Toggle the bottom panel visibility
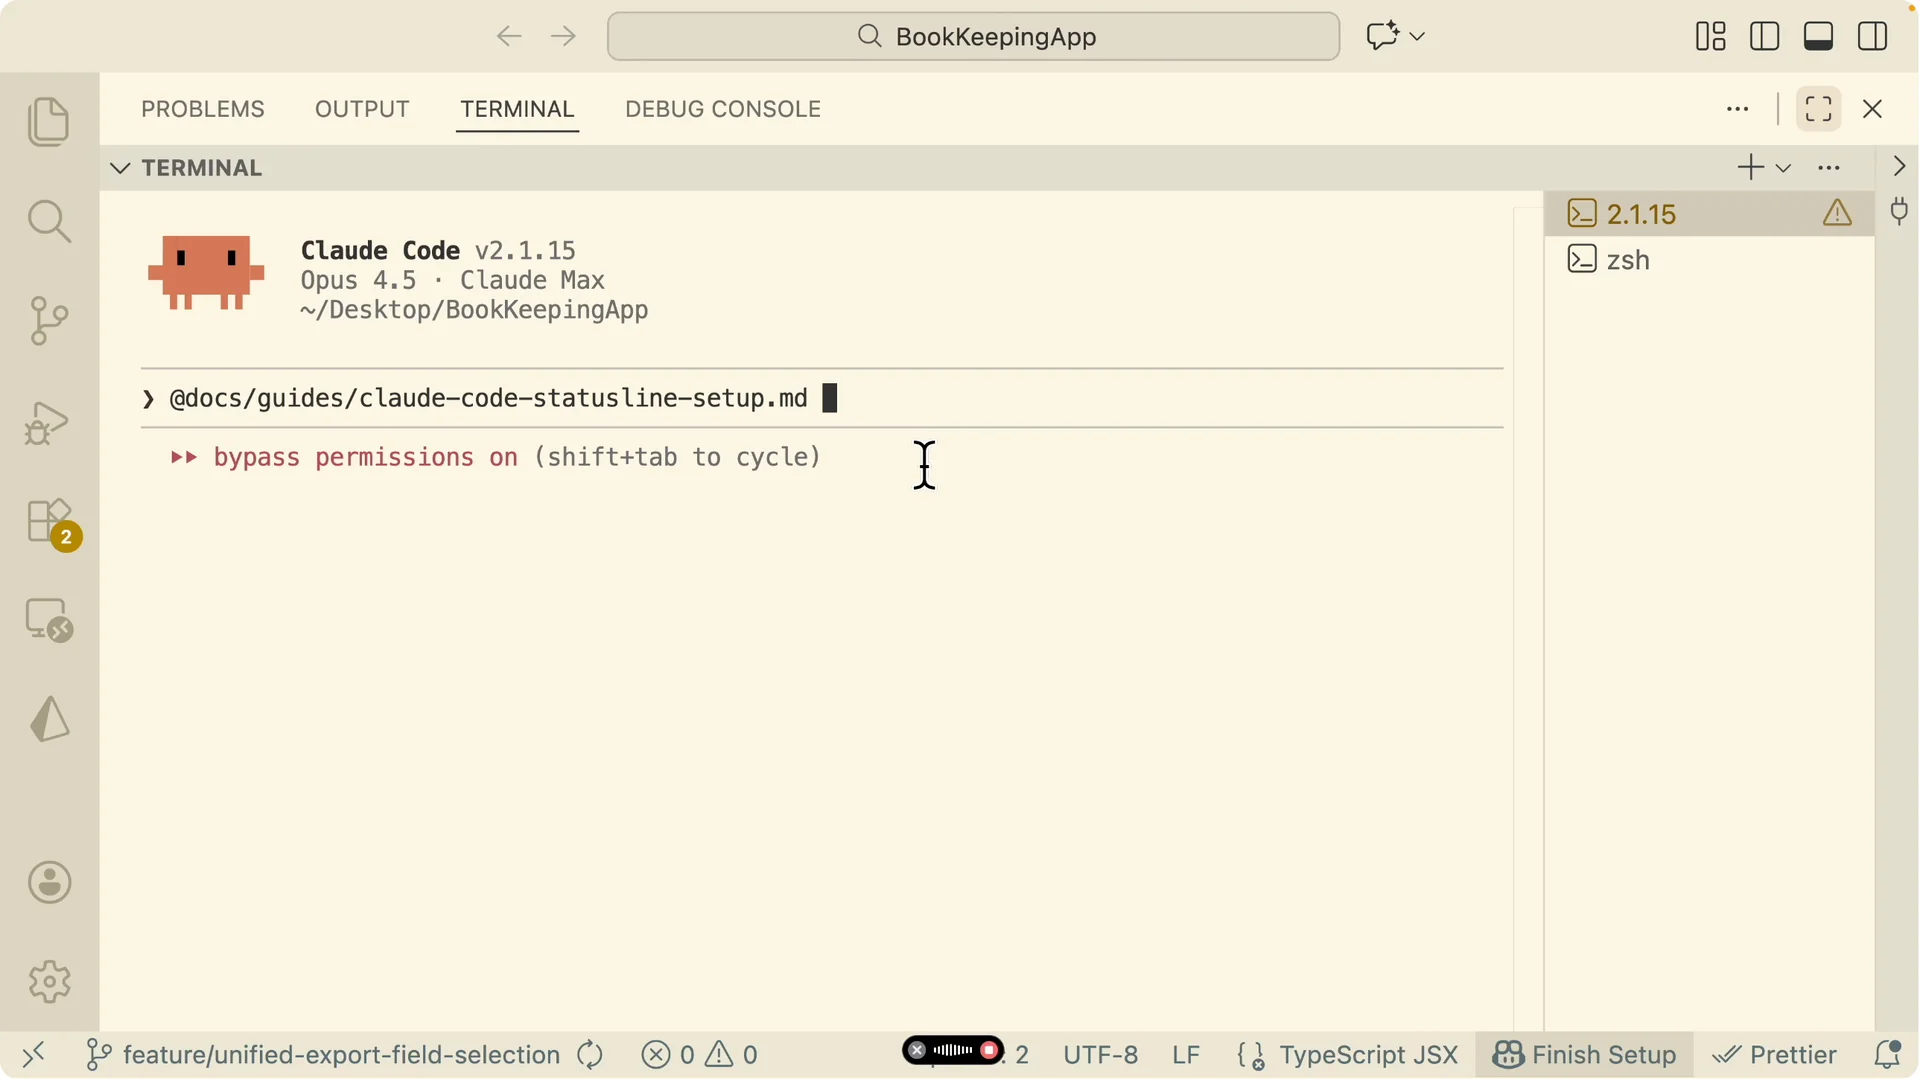 click(x=1819, y=36)
